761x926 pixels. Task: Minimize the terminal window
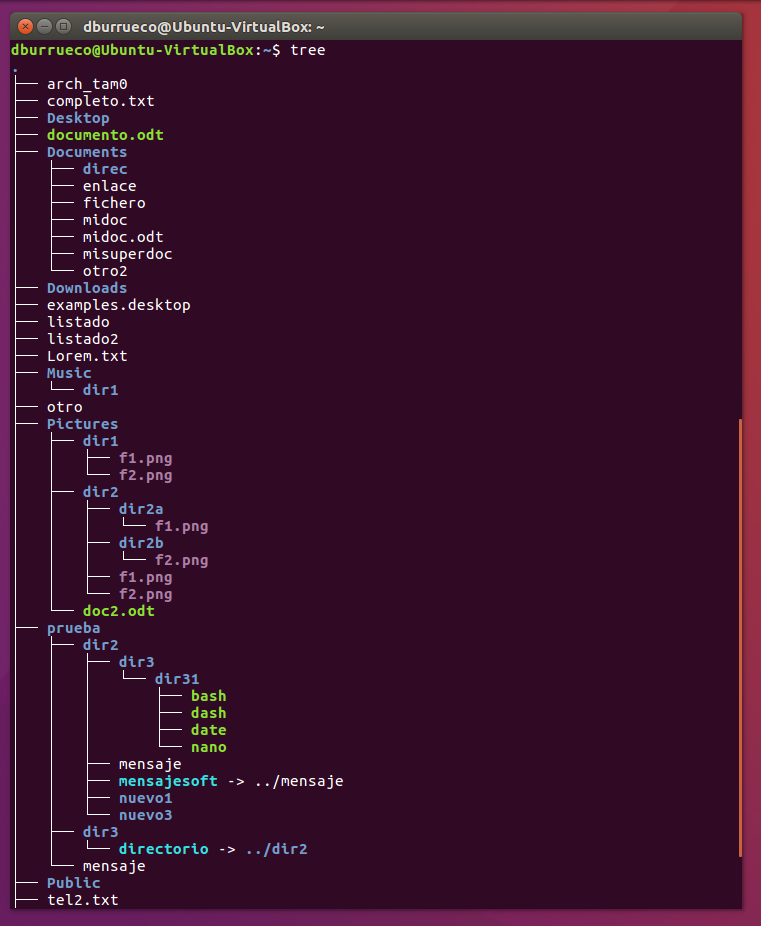coord(45,26)
